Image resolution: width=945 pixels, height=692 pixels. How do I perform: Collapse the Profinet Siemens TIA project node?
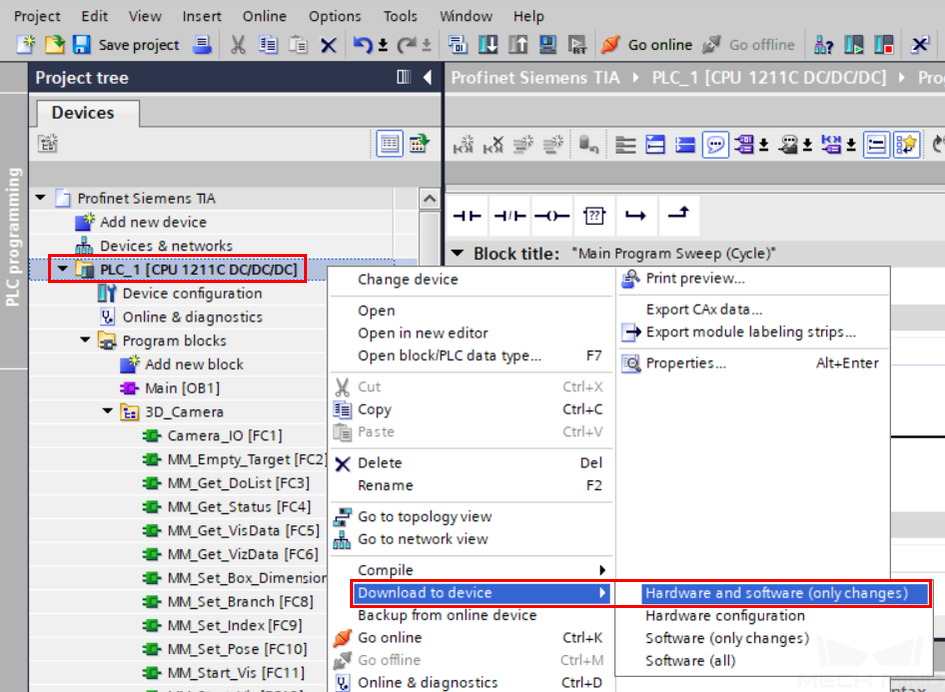(x=40, y=198)
